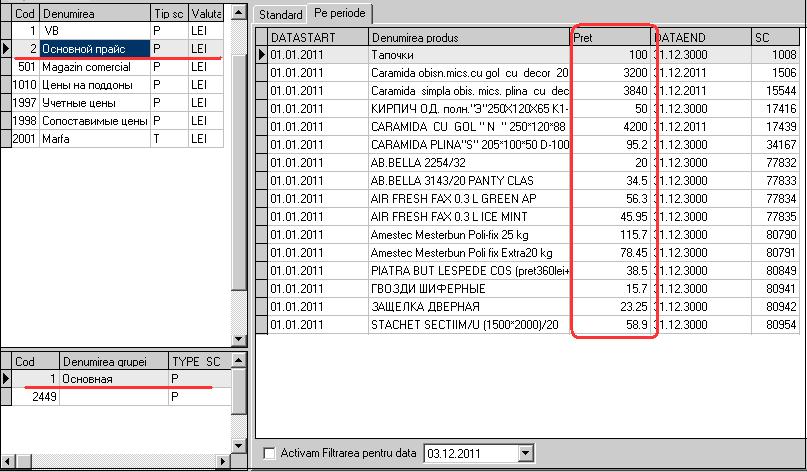Viewport: 807px width, 472px height.
Task: Click ГВОЗДИ ШИФЕРНЫЕ product cell
Action: (469, 289)
